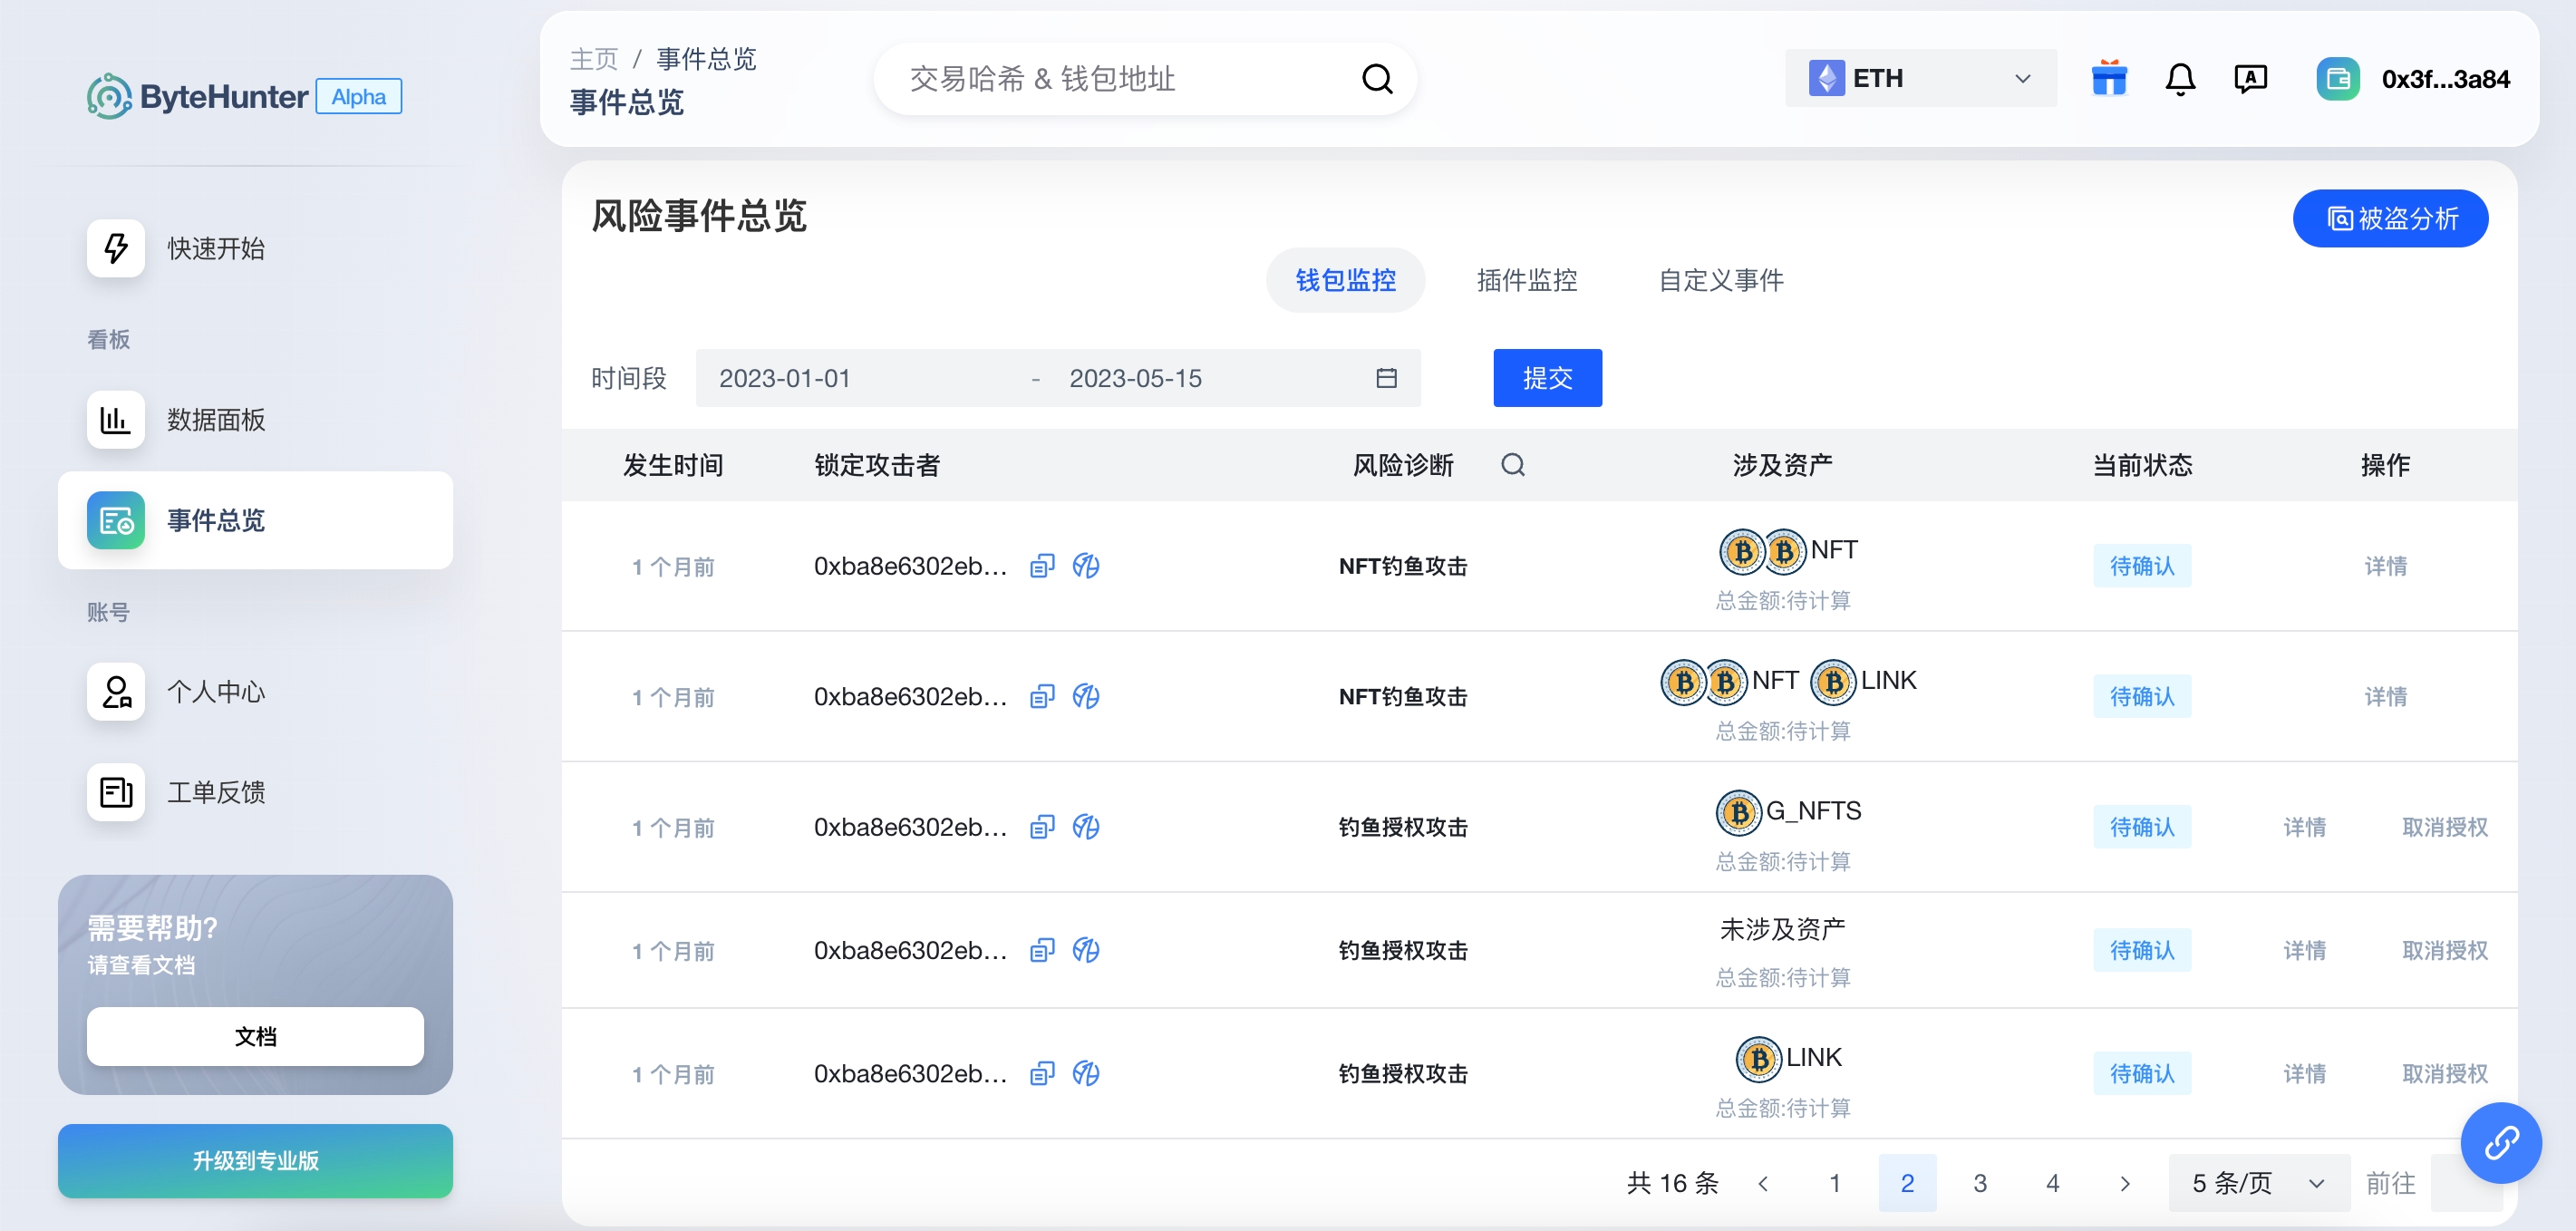Open scan icon in G_NFTS row
This screenshot has height=1231, width=2576.
[1086, 827]
